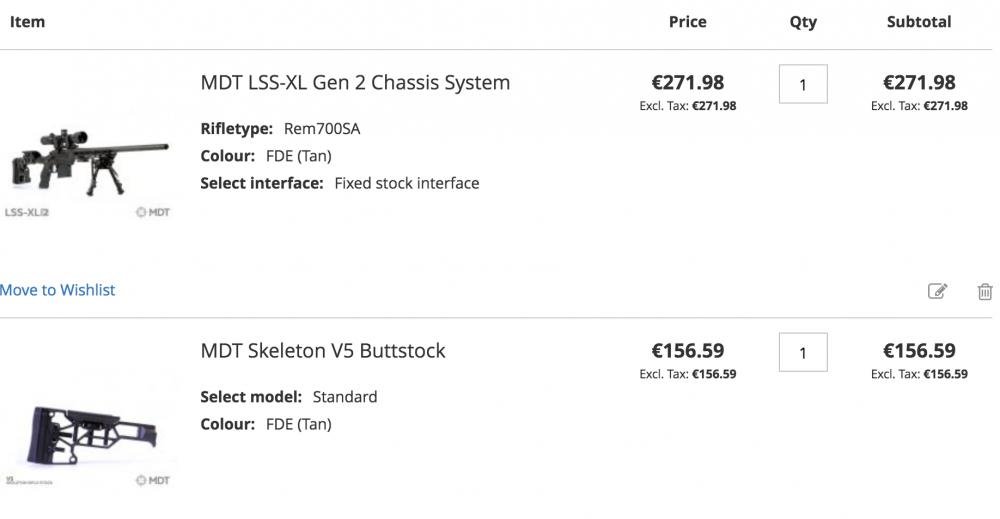
Task: Focus the quantity field for the Skeleton V5 Buttstock
Action: (803, 352)
